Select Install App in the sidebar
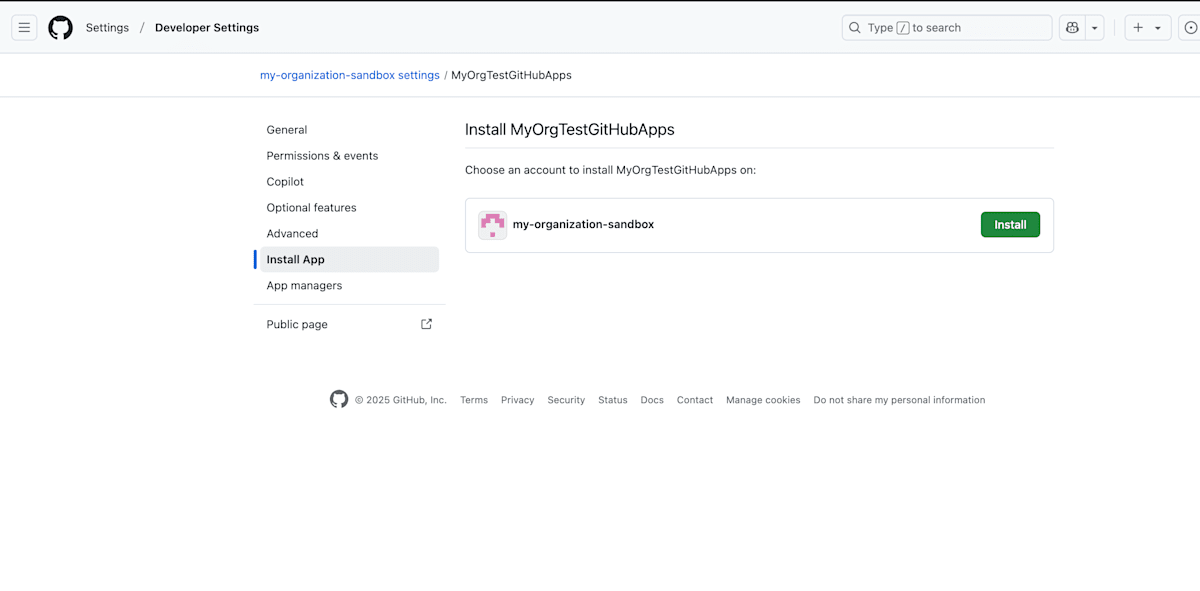 349,260
